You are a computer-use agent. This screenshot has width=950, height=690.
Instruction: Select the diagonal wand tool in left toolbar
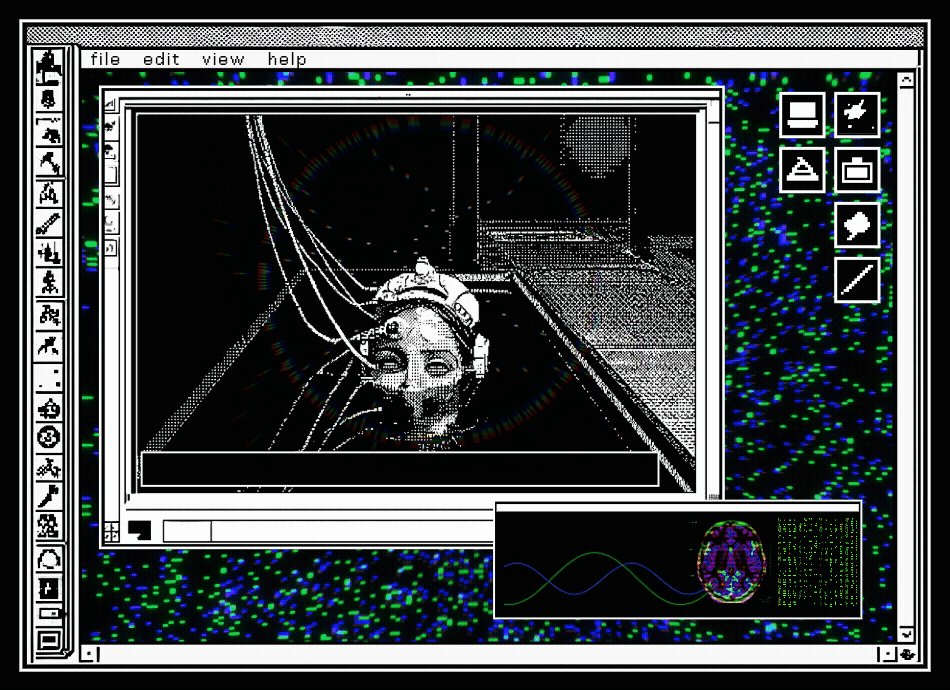48,223
